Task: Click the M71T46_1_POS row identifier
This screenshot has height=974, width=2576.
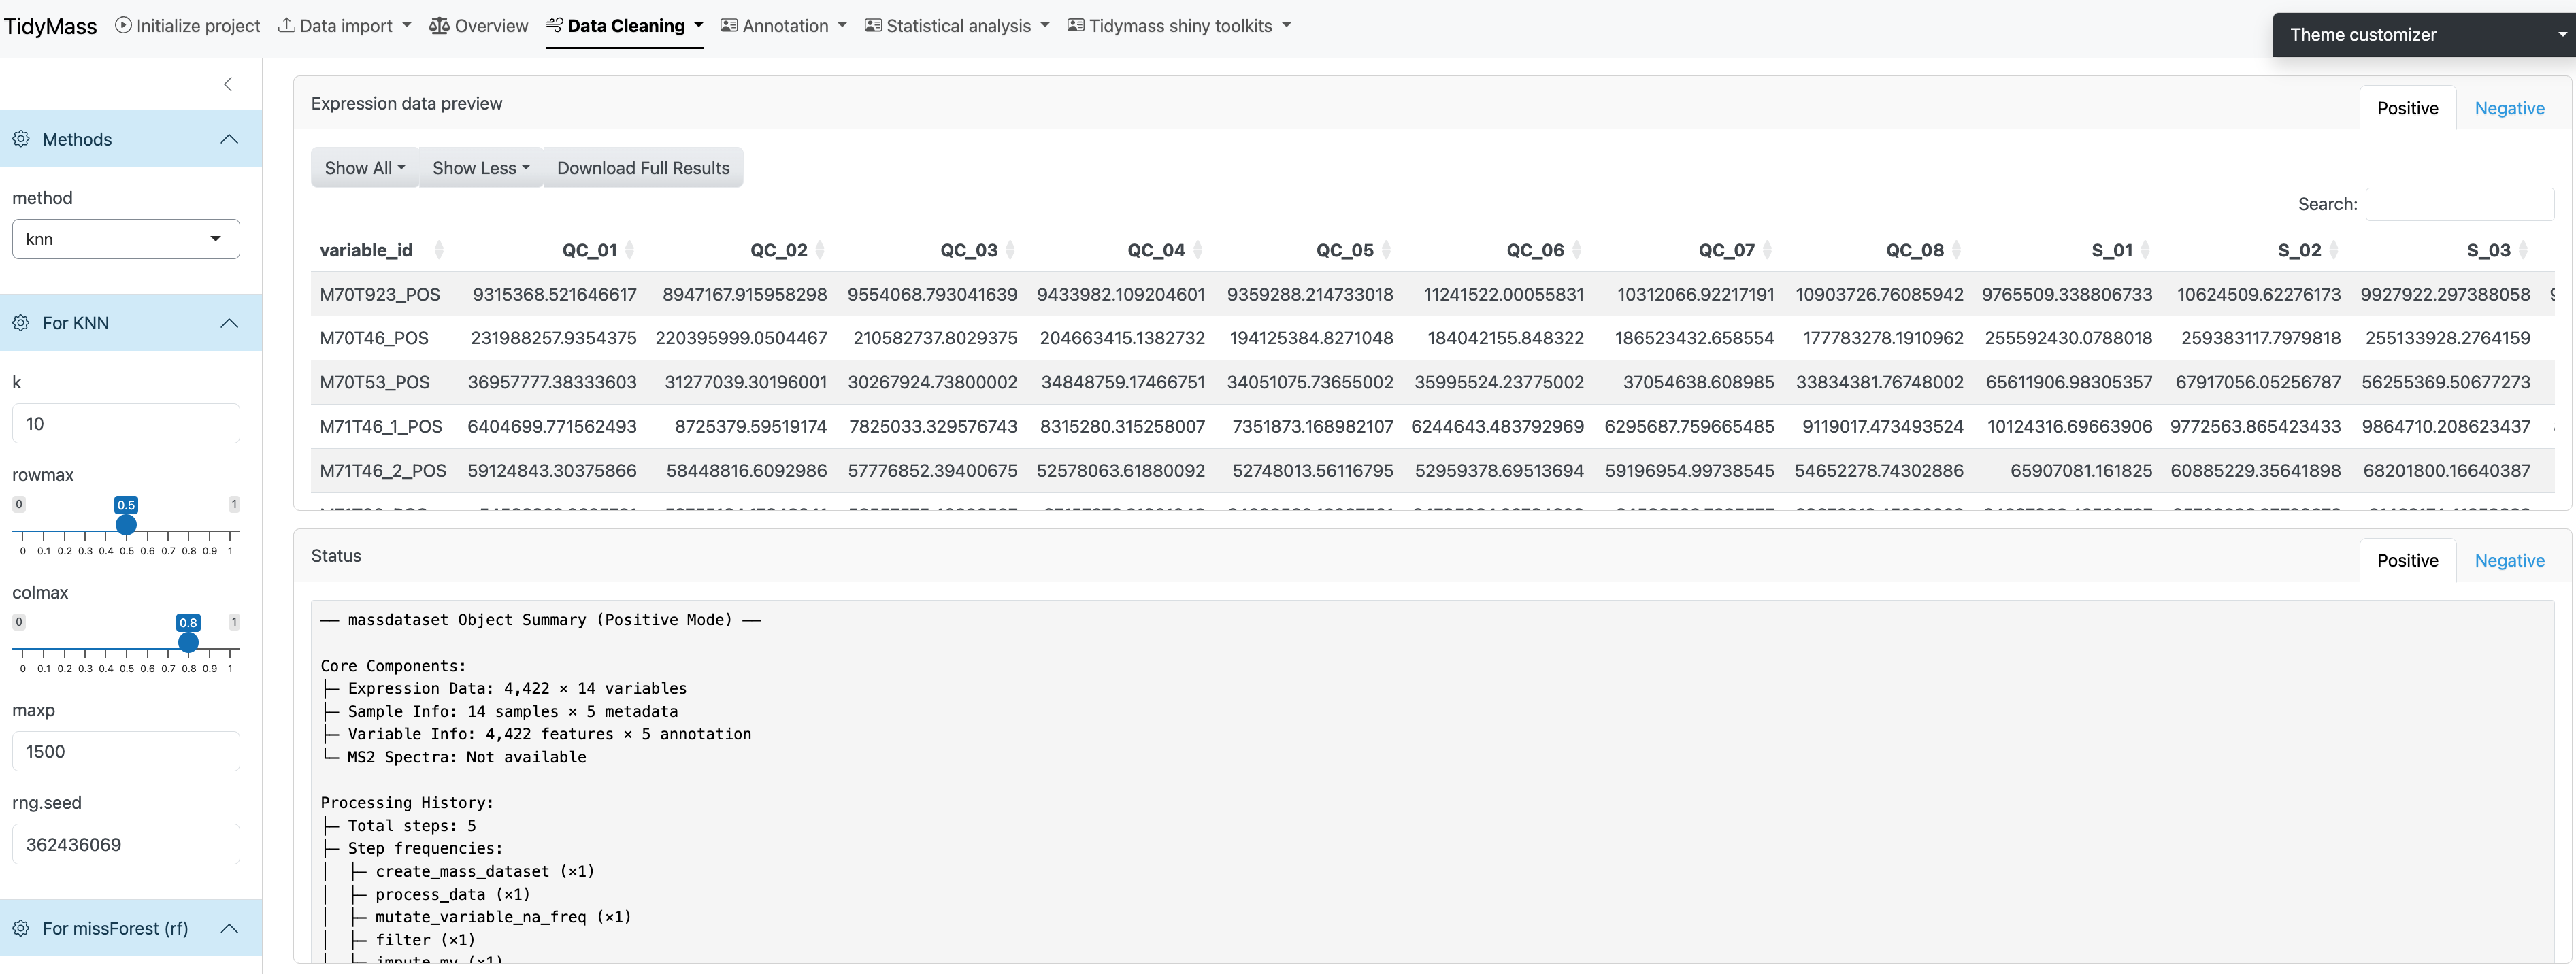Action: tap(381, 426)
